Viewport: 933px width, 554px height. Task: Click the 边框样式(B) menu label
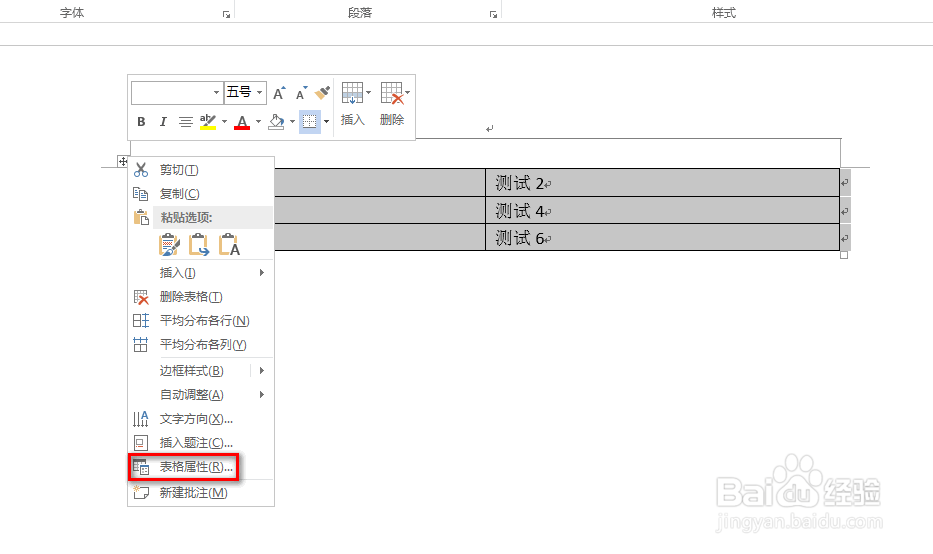click(x=192, y=371)
